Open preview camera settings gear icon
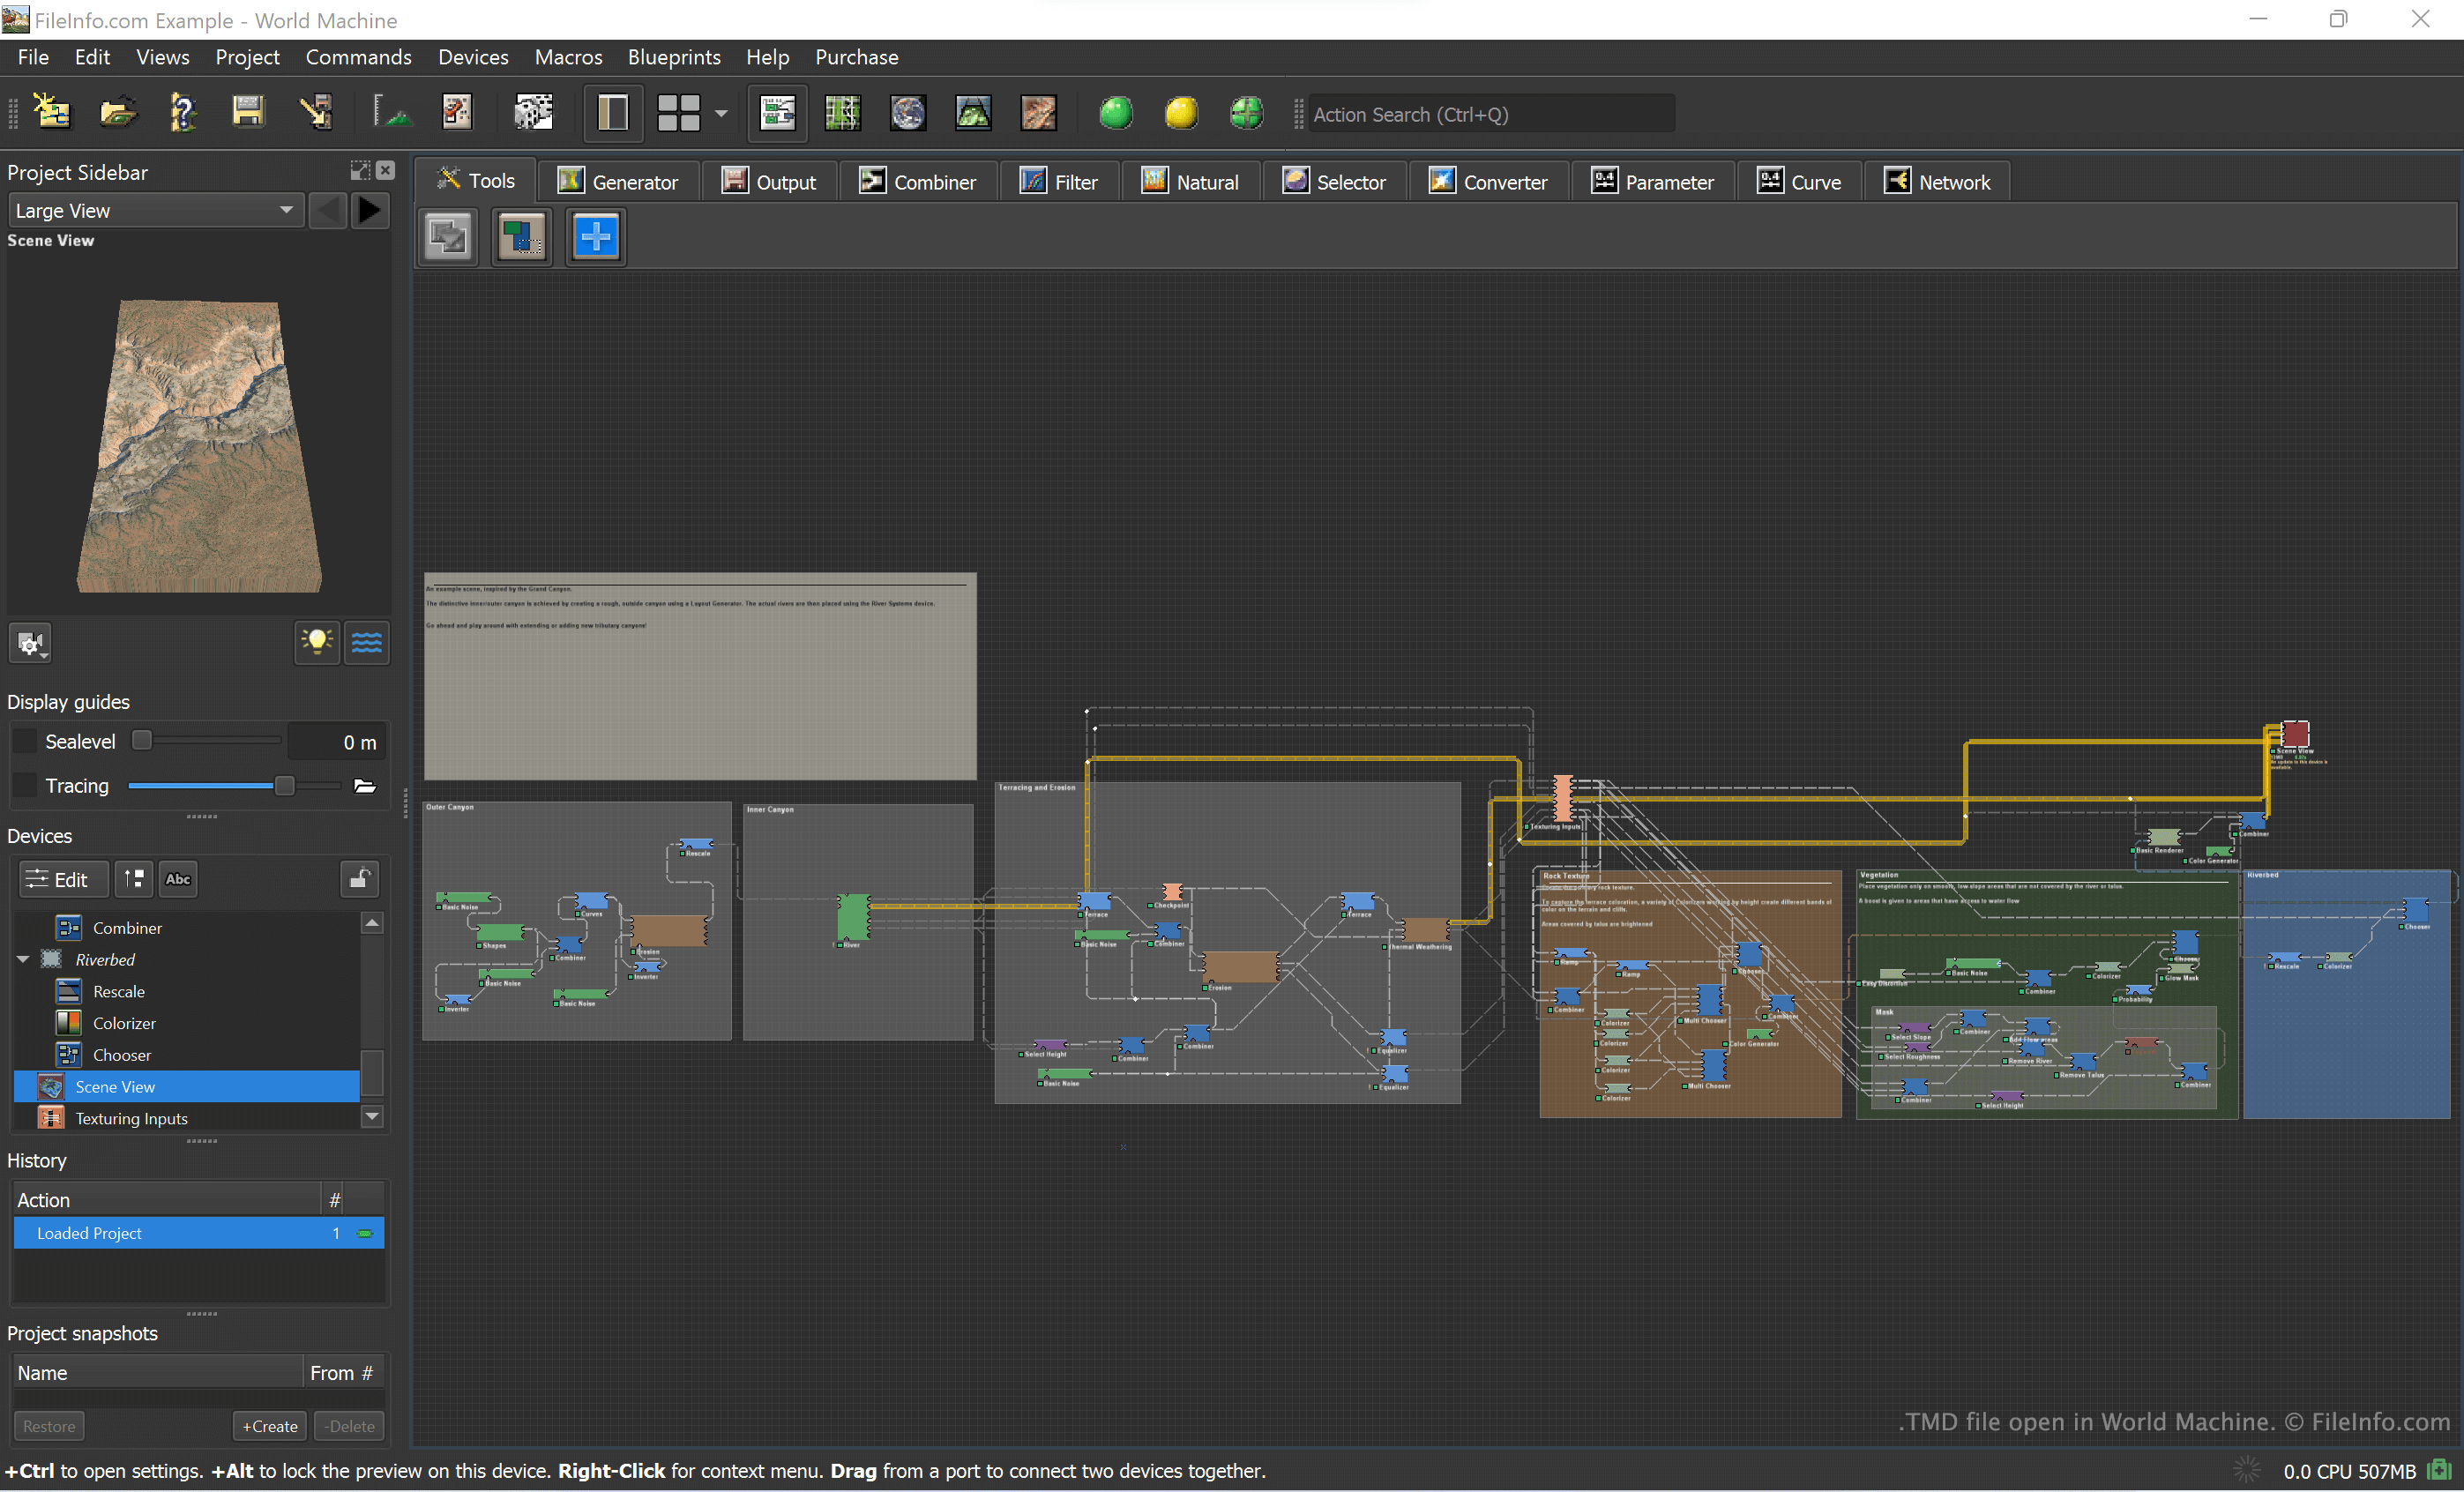2464x1492 pixels. pos(30,643)
